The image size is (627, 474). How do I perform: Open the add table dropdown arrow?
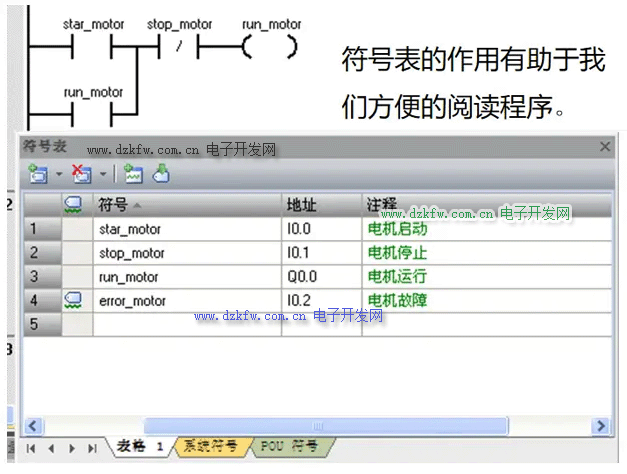coord(58,174)
